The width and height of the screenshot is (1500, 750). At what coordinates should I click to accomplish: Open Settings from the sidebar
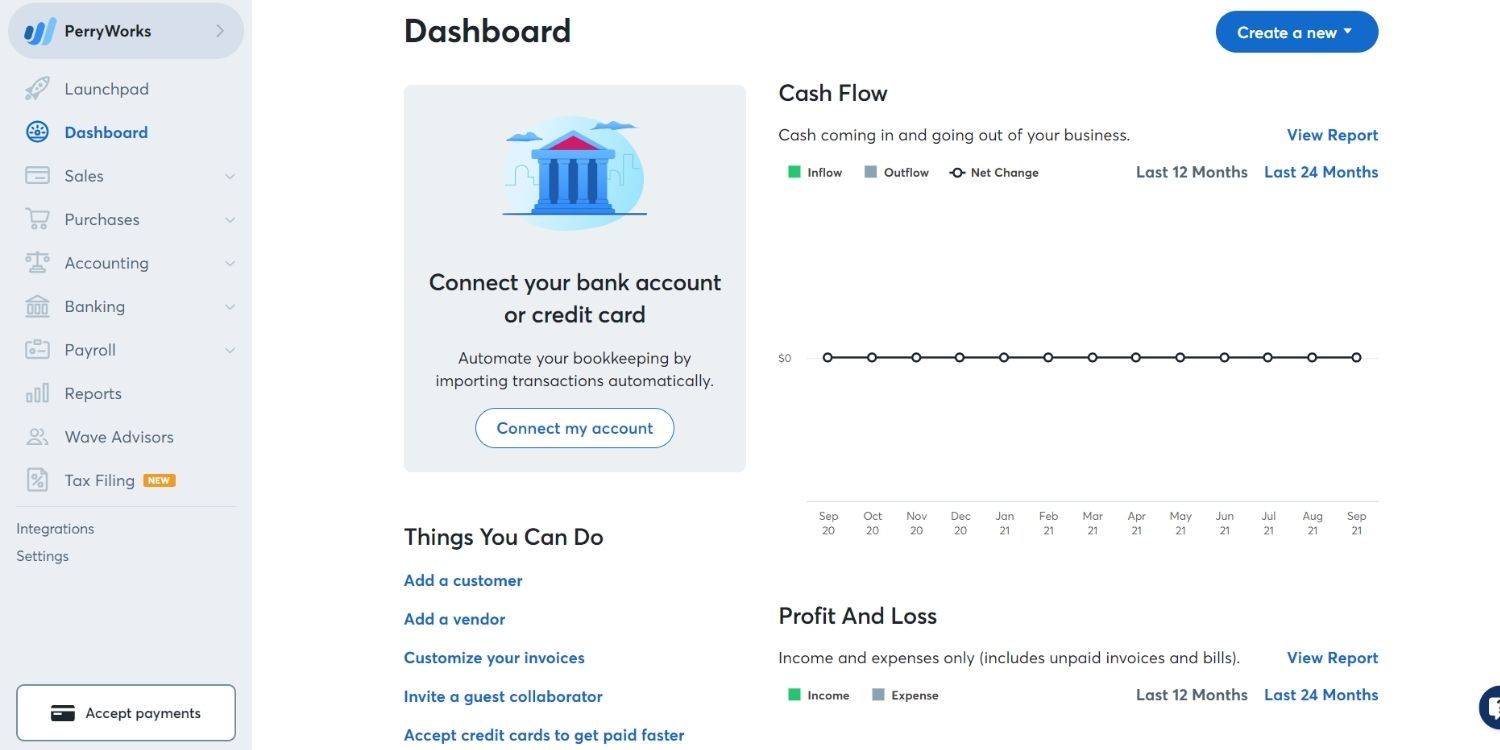(42, 555)
